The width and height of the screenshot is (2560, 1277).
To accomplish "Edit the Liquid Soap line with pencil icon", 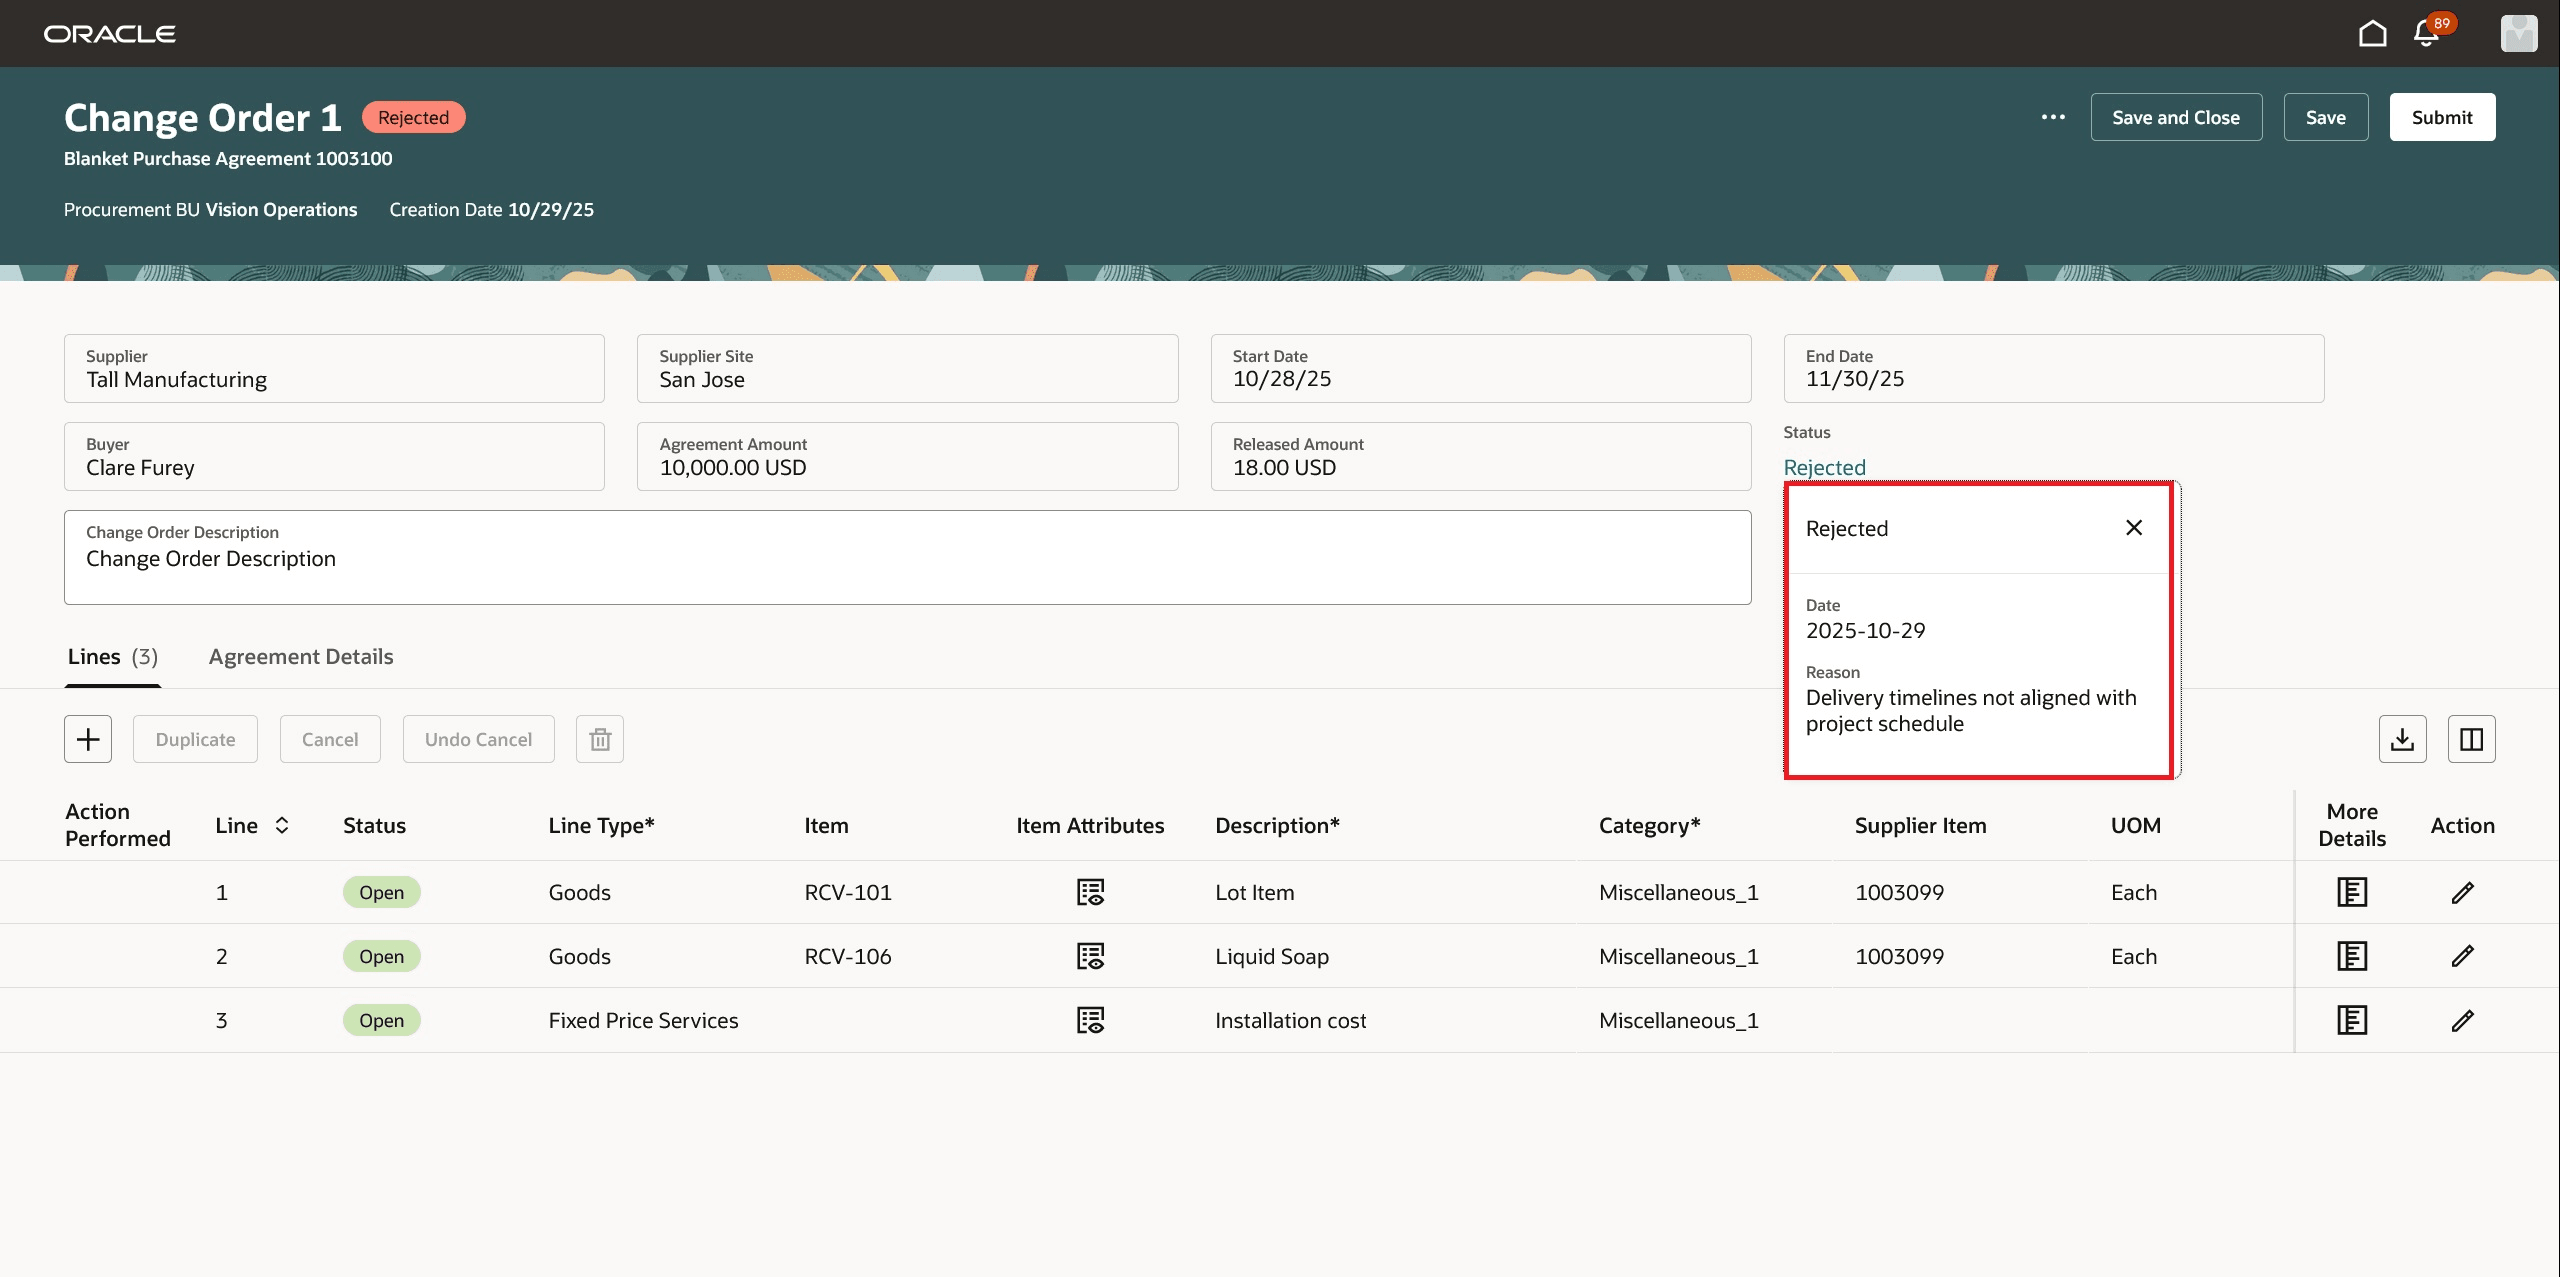I will 2463,955.
